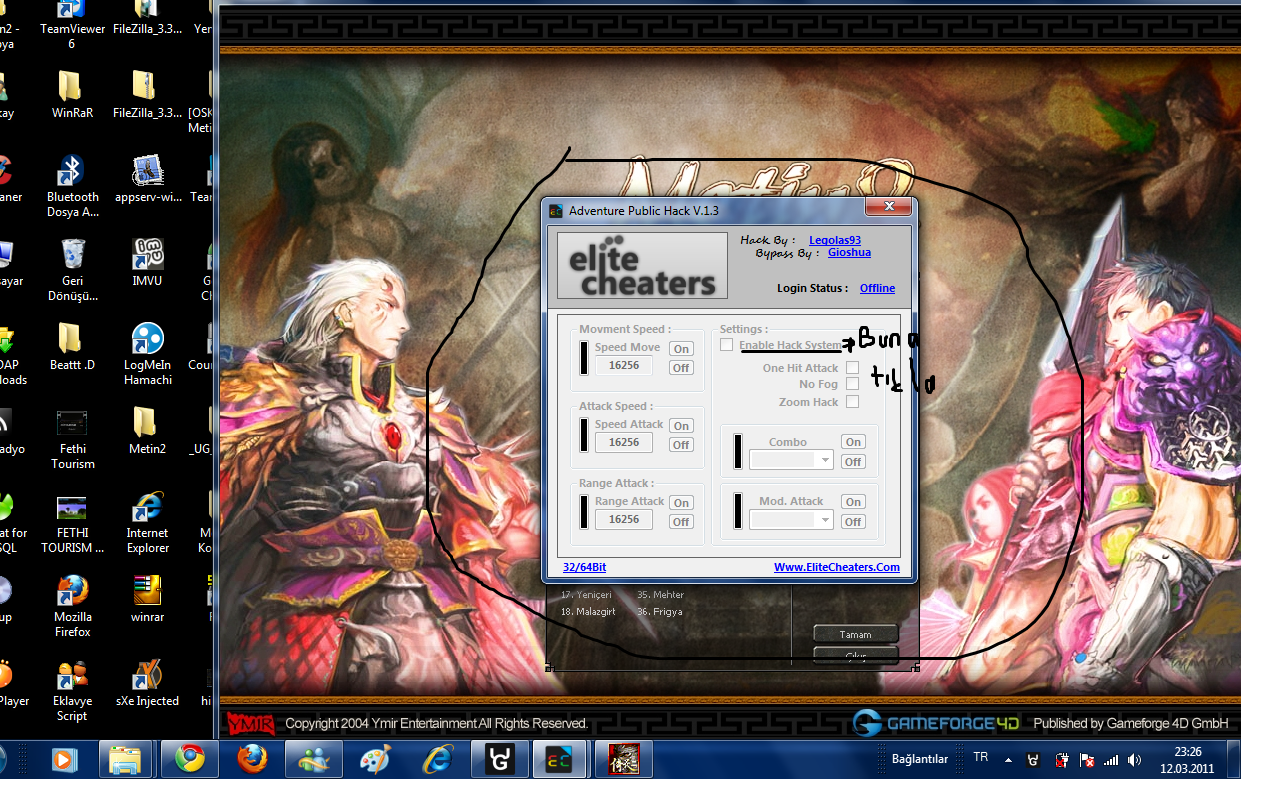The width and height of the screenshot is (1280, 800).
Task: Open Internet Explorer taskbar icon
Action: 438,760
